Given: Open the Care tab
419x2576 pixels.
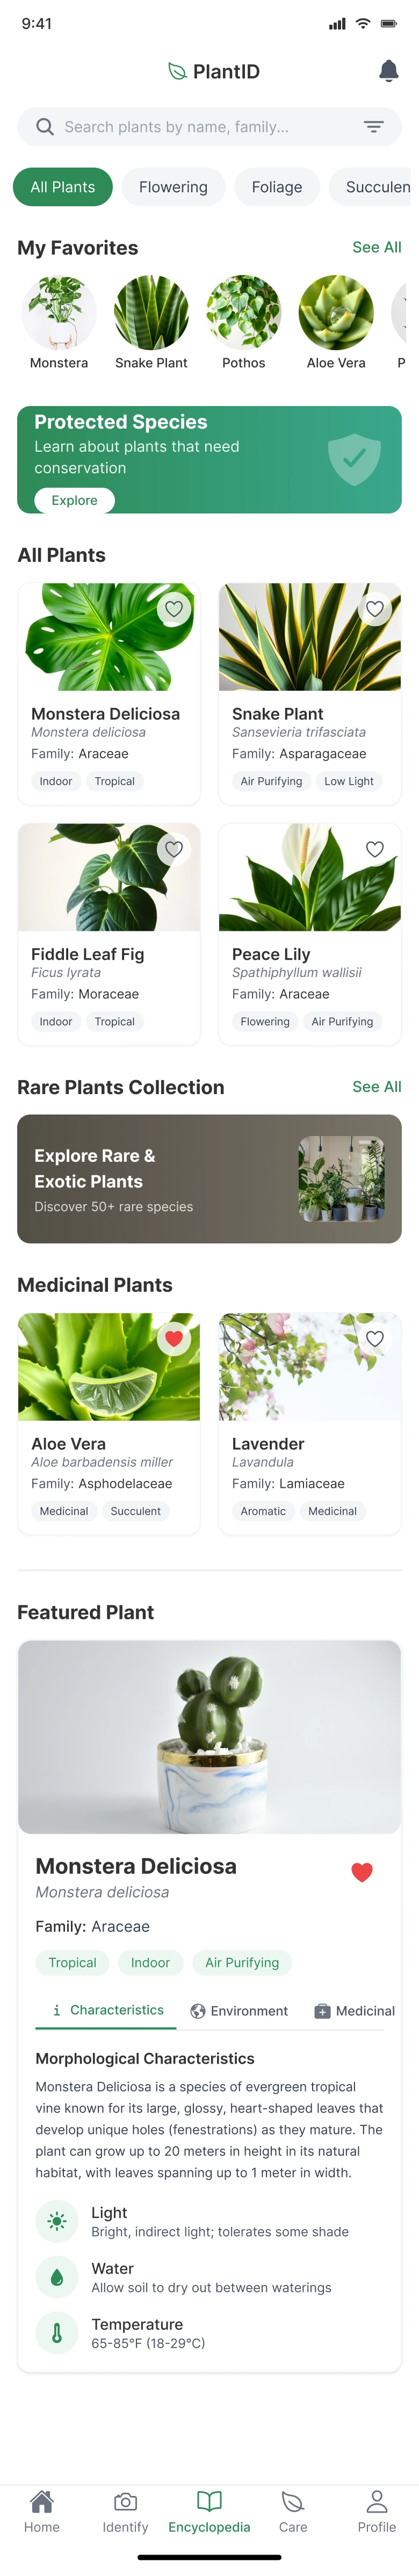Looking at the screenshot, I should (293, 2510).
